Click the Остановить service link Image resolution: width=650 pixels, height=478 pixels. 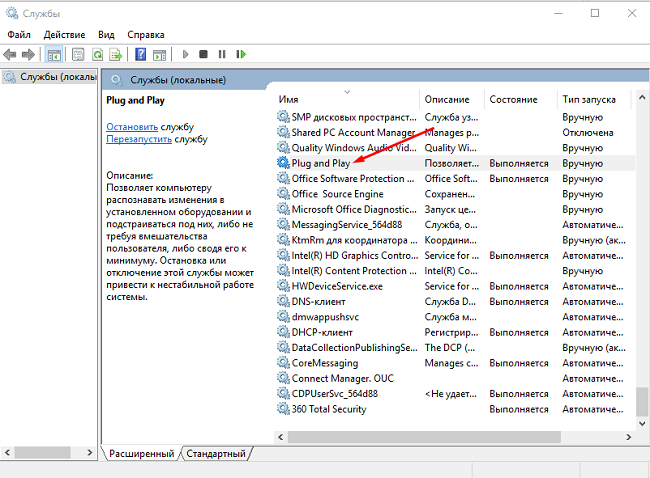click(x=132, y=127)
